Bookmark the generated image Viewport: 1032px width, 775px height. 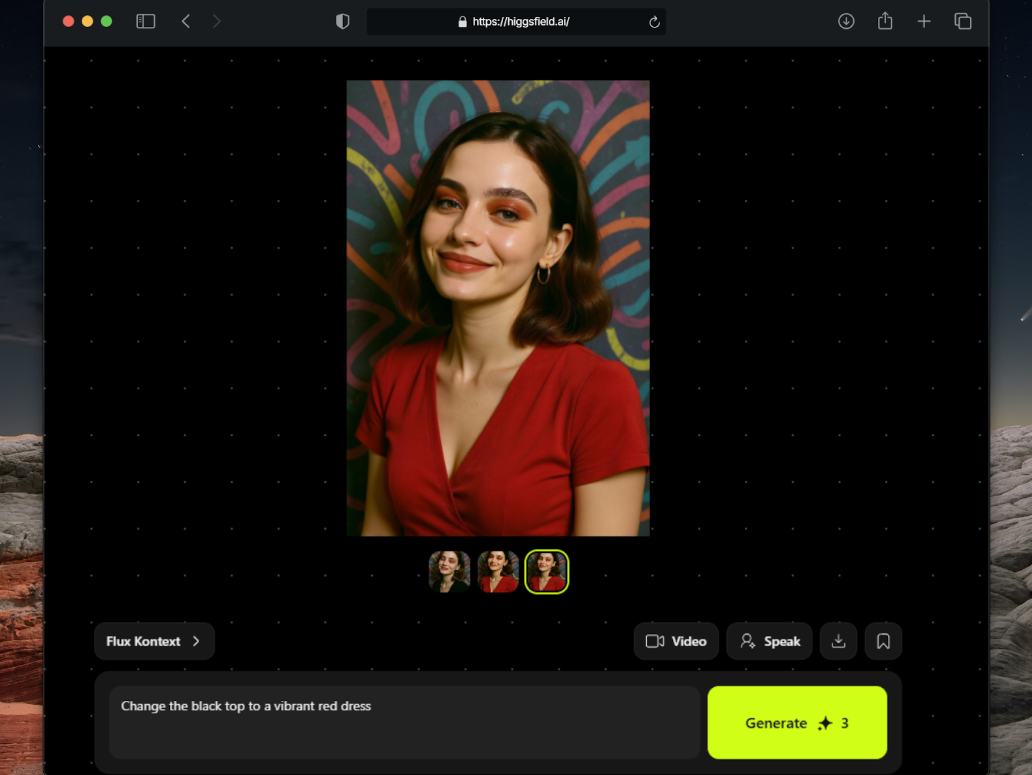(x=883, y=641)
